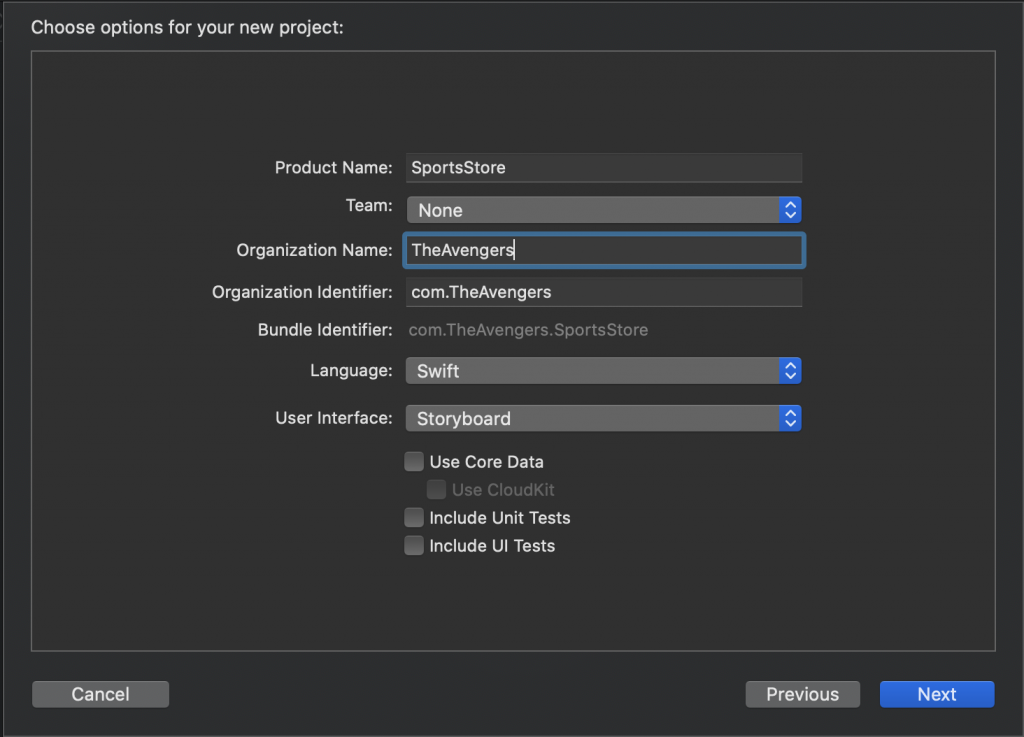
Task: Expand the Language dropdown set to Swift
Action: pos(592,371)
